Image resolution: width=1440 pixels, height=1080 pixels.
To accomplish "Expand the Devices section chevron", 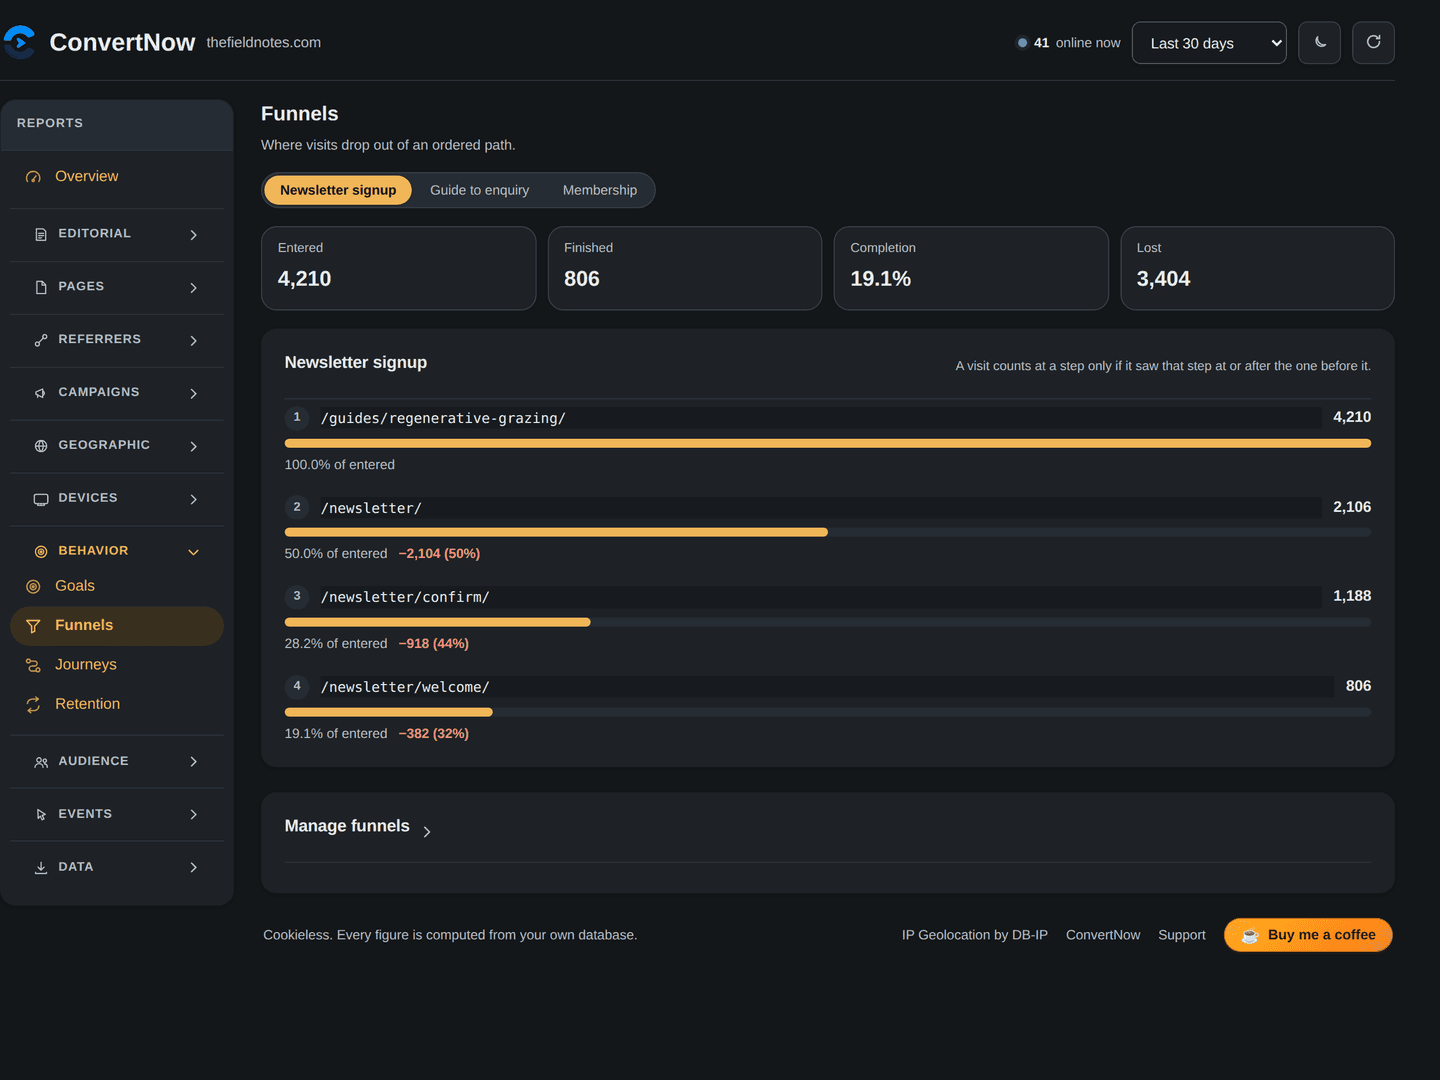I will 193,499.
